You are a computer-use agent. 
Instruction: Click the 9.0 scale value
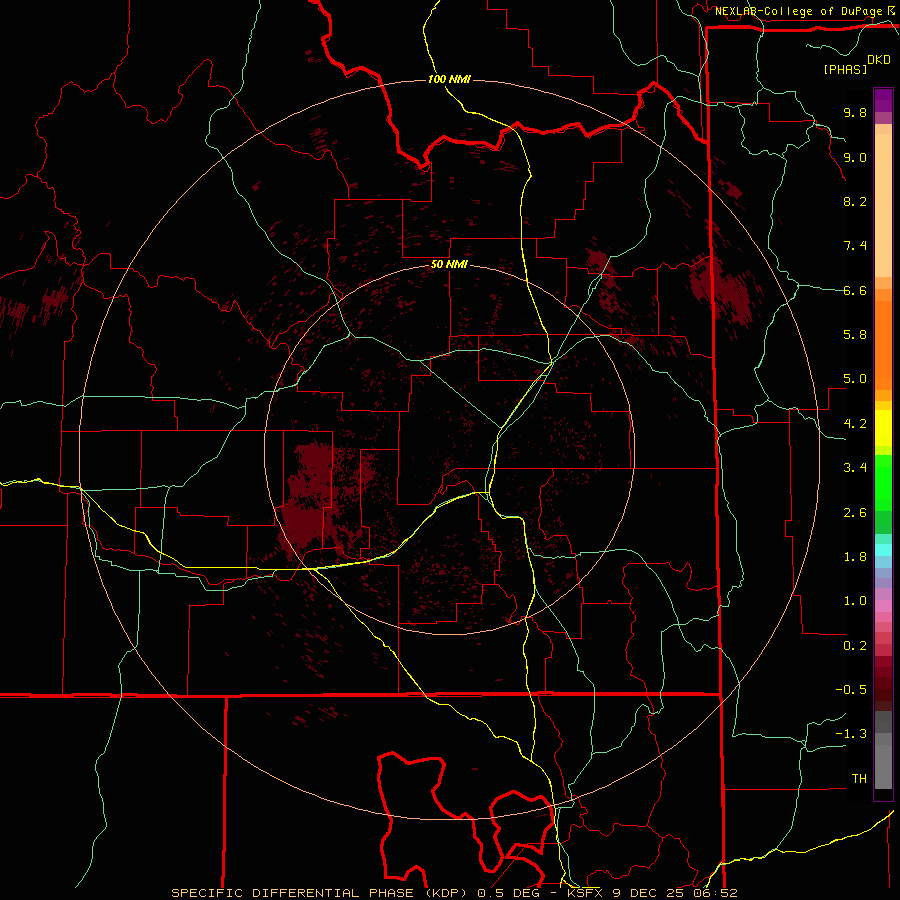(x=855, y=157)
